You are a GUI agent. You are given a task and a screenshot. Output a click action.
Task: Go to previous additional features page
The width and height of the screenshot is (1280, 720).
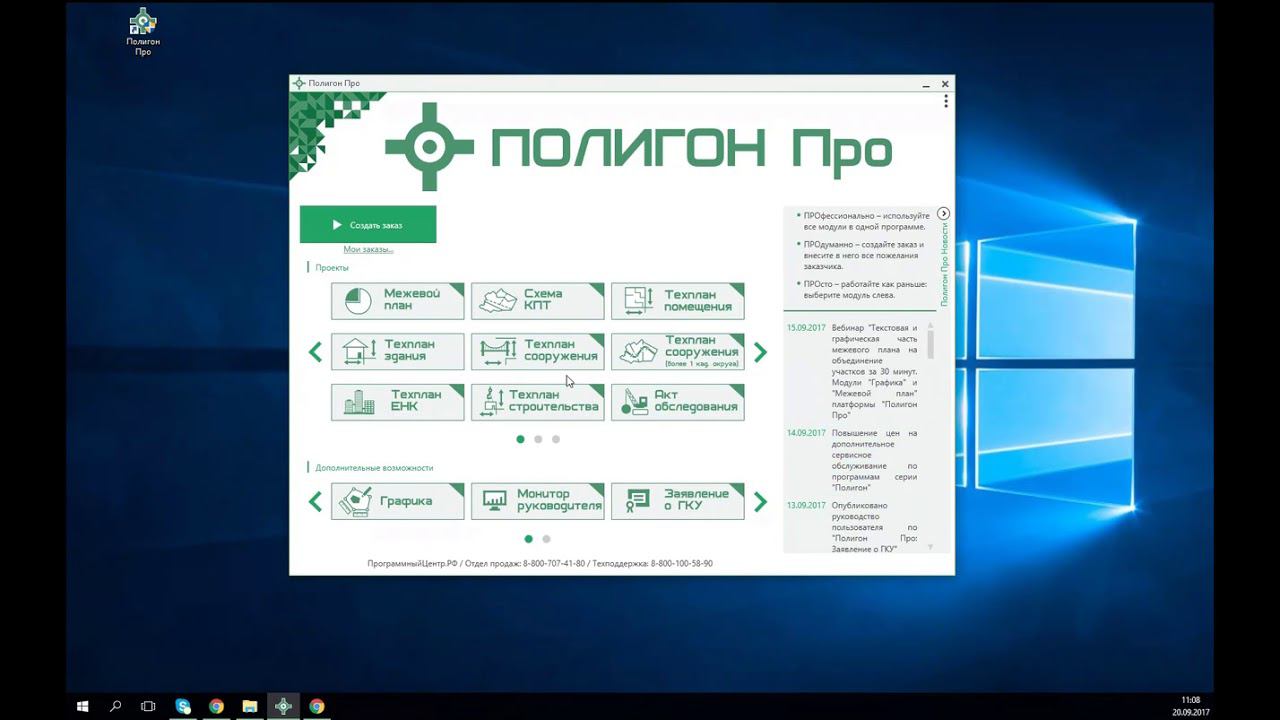pos(315,501)
